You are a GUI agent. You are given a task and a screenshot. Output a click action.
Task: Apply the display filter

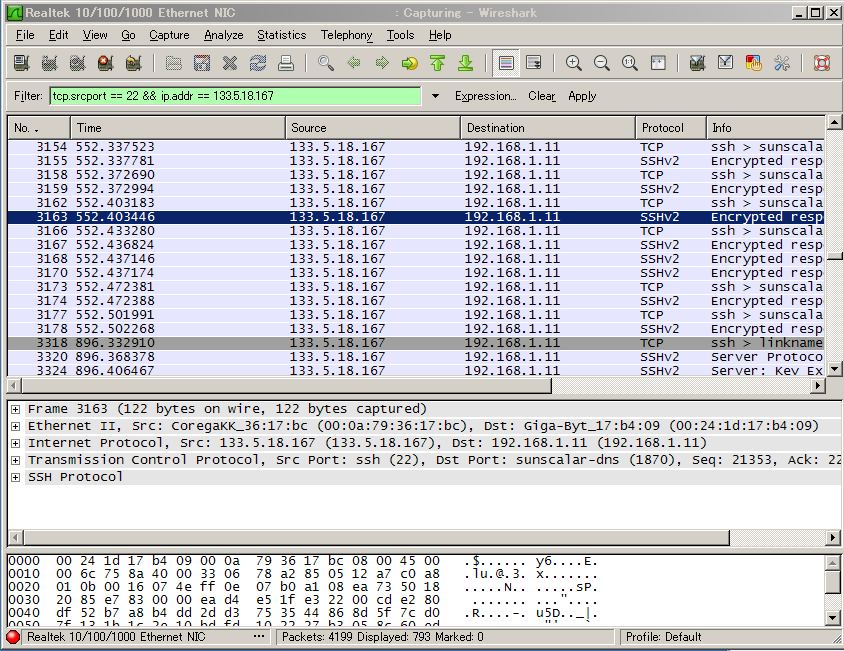582,96
